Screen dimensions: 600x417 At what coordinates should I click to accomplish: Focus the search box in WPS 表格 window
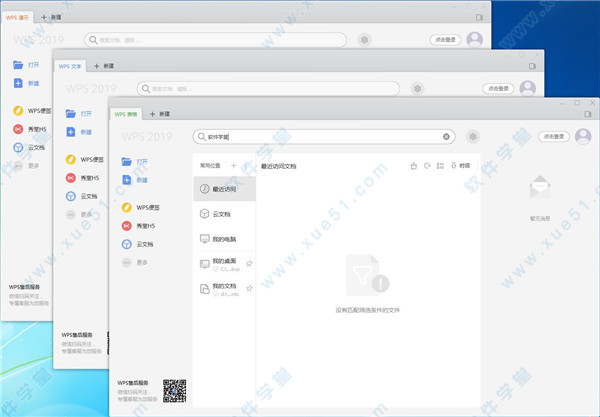point(323,137)
